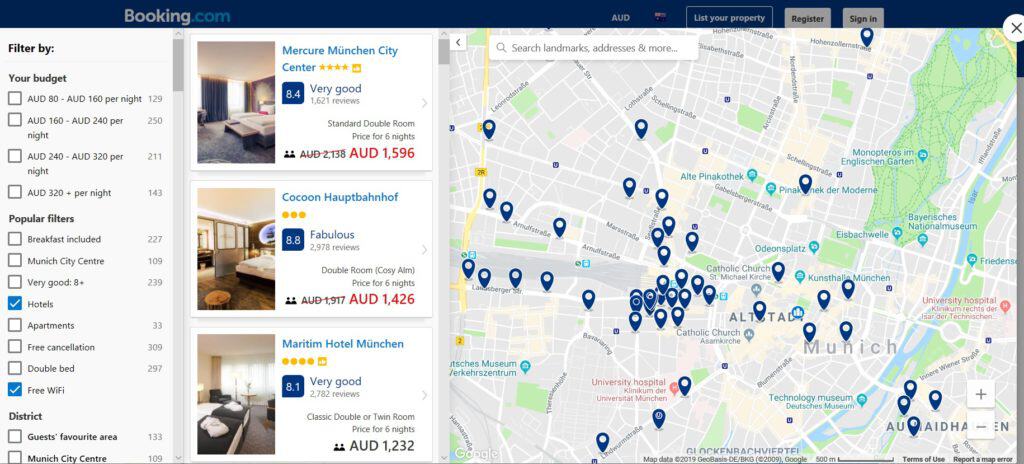The width and height of the screenshot is (1024, 464).
Task: Click the List your property button
Action: 729,18
